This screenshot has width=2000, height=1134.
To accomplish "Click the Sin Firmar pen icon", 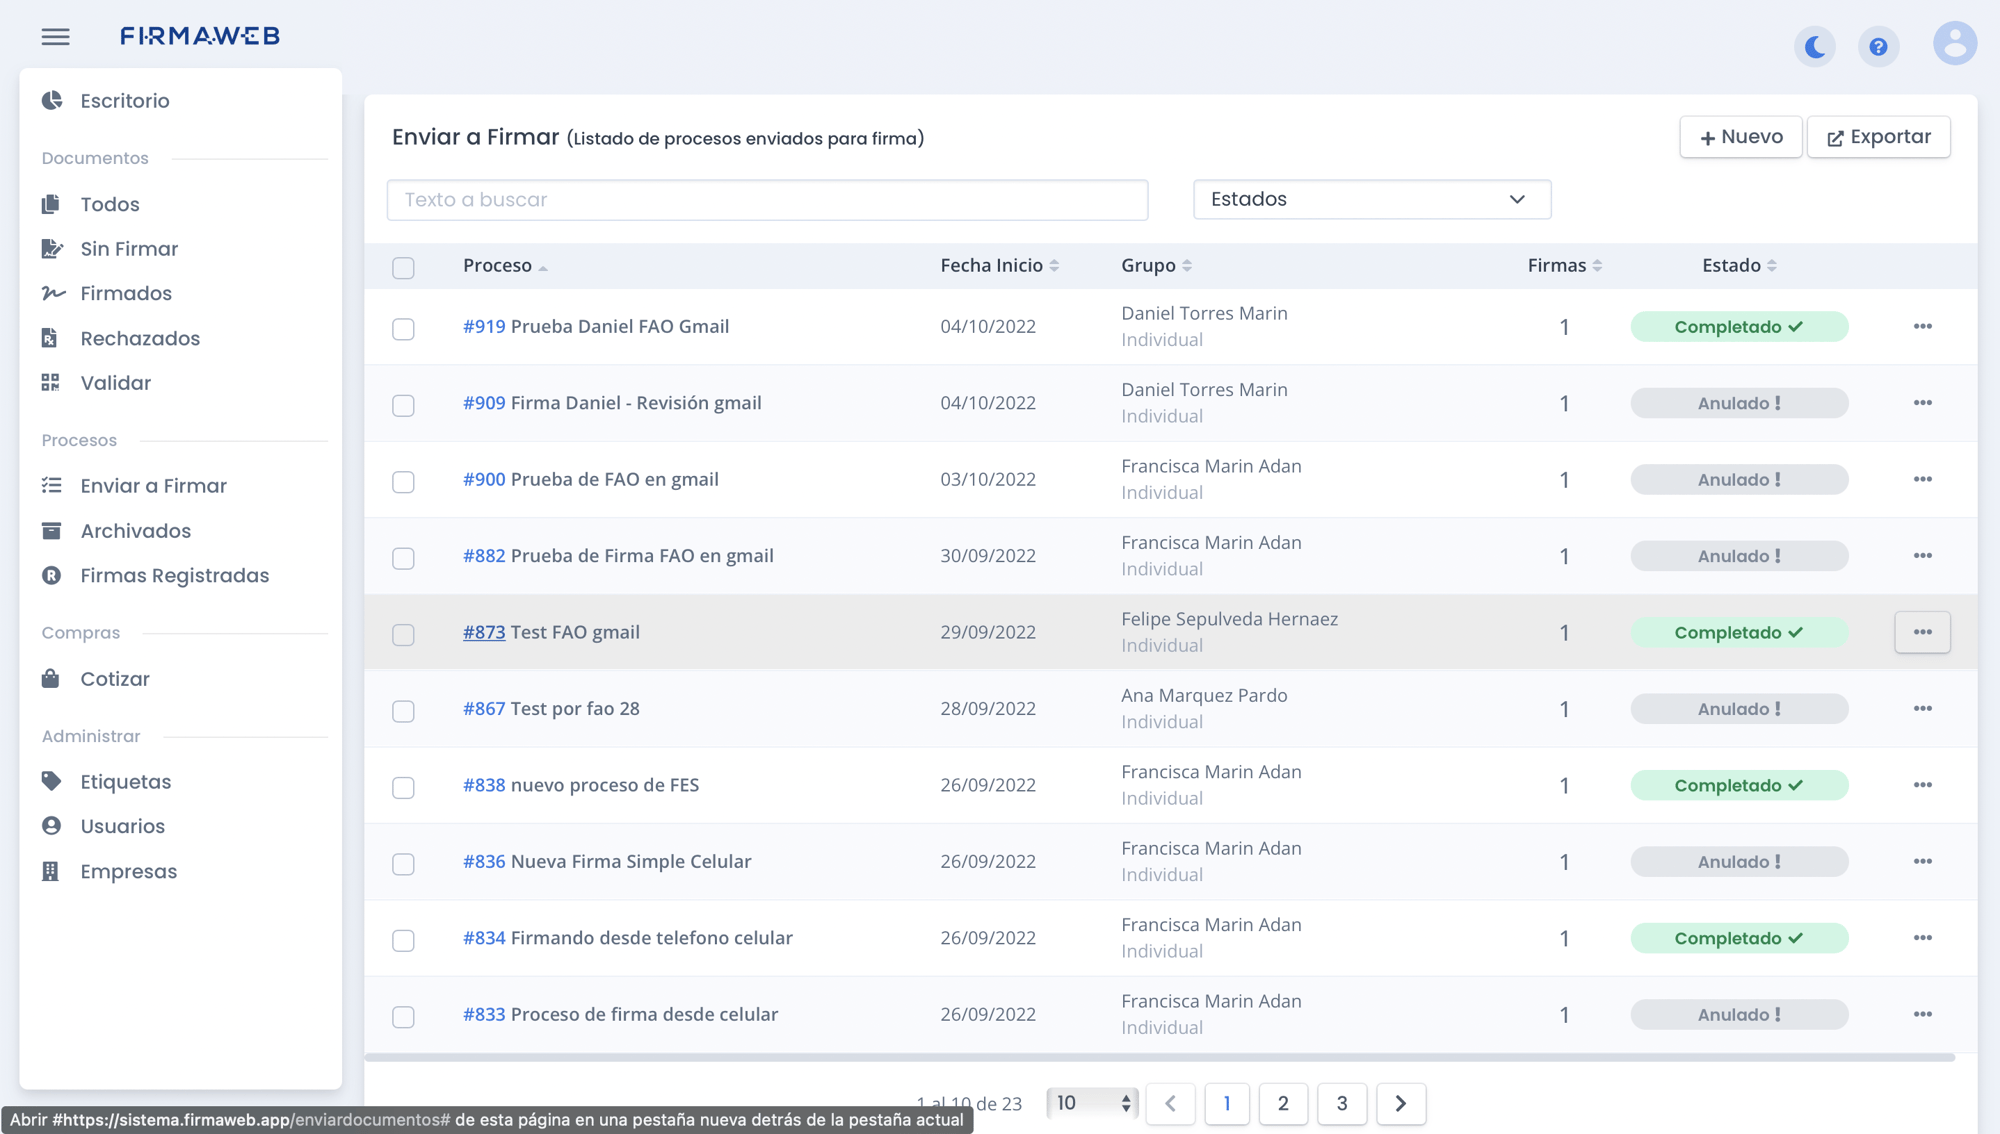I will point(52,248).
